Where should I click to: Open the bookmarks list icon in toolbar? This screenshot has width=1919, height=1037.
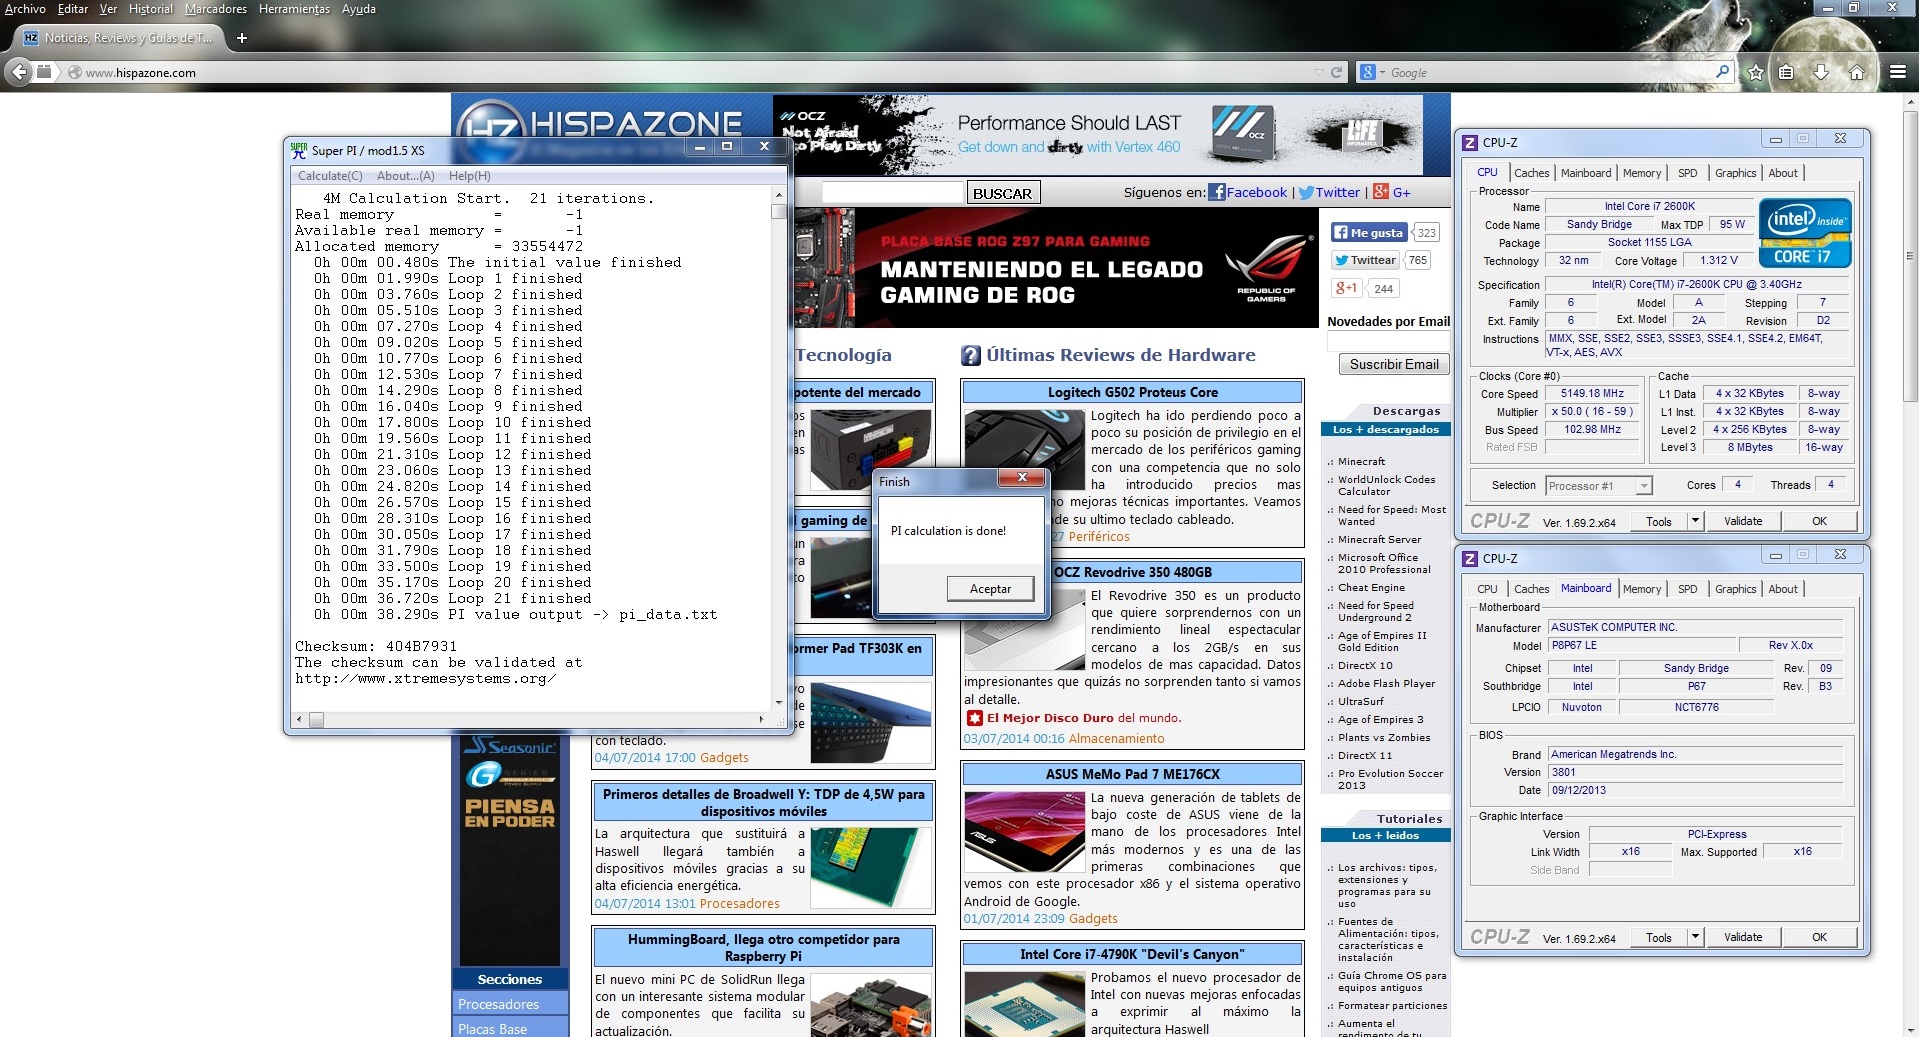1787,72
